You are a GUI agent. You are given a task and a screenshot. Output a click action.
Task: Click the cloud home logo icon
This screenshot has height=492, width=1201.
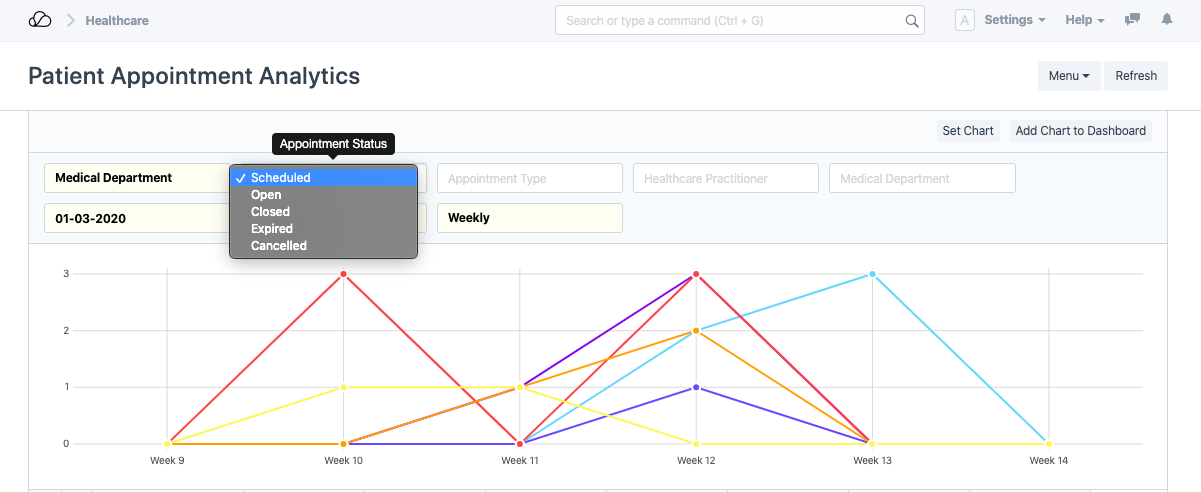[x=40, y=20]
